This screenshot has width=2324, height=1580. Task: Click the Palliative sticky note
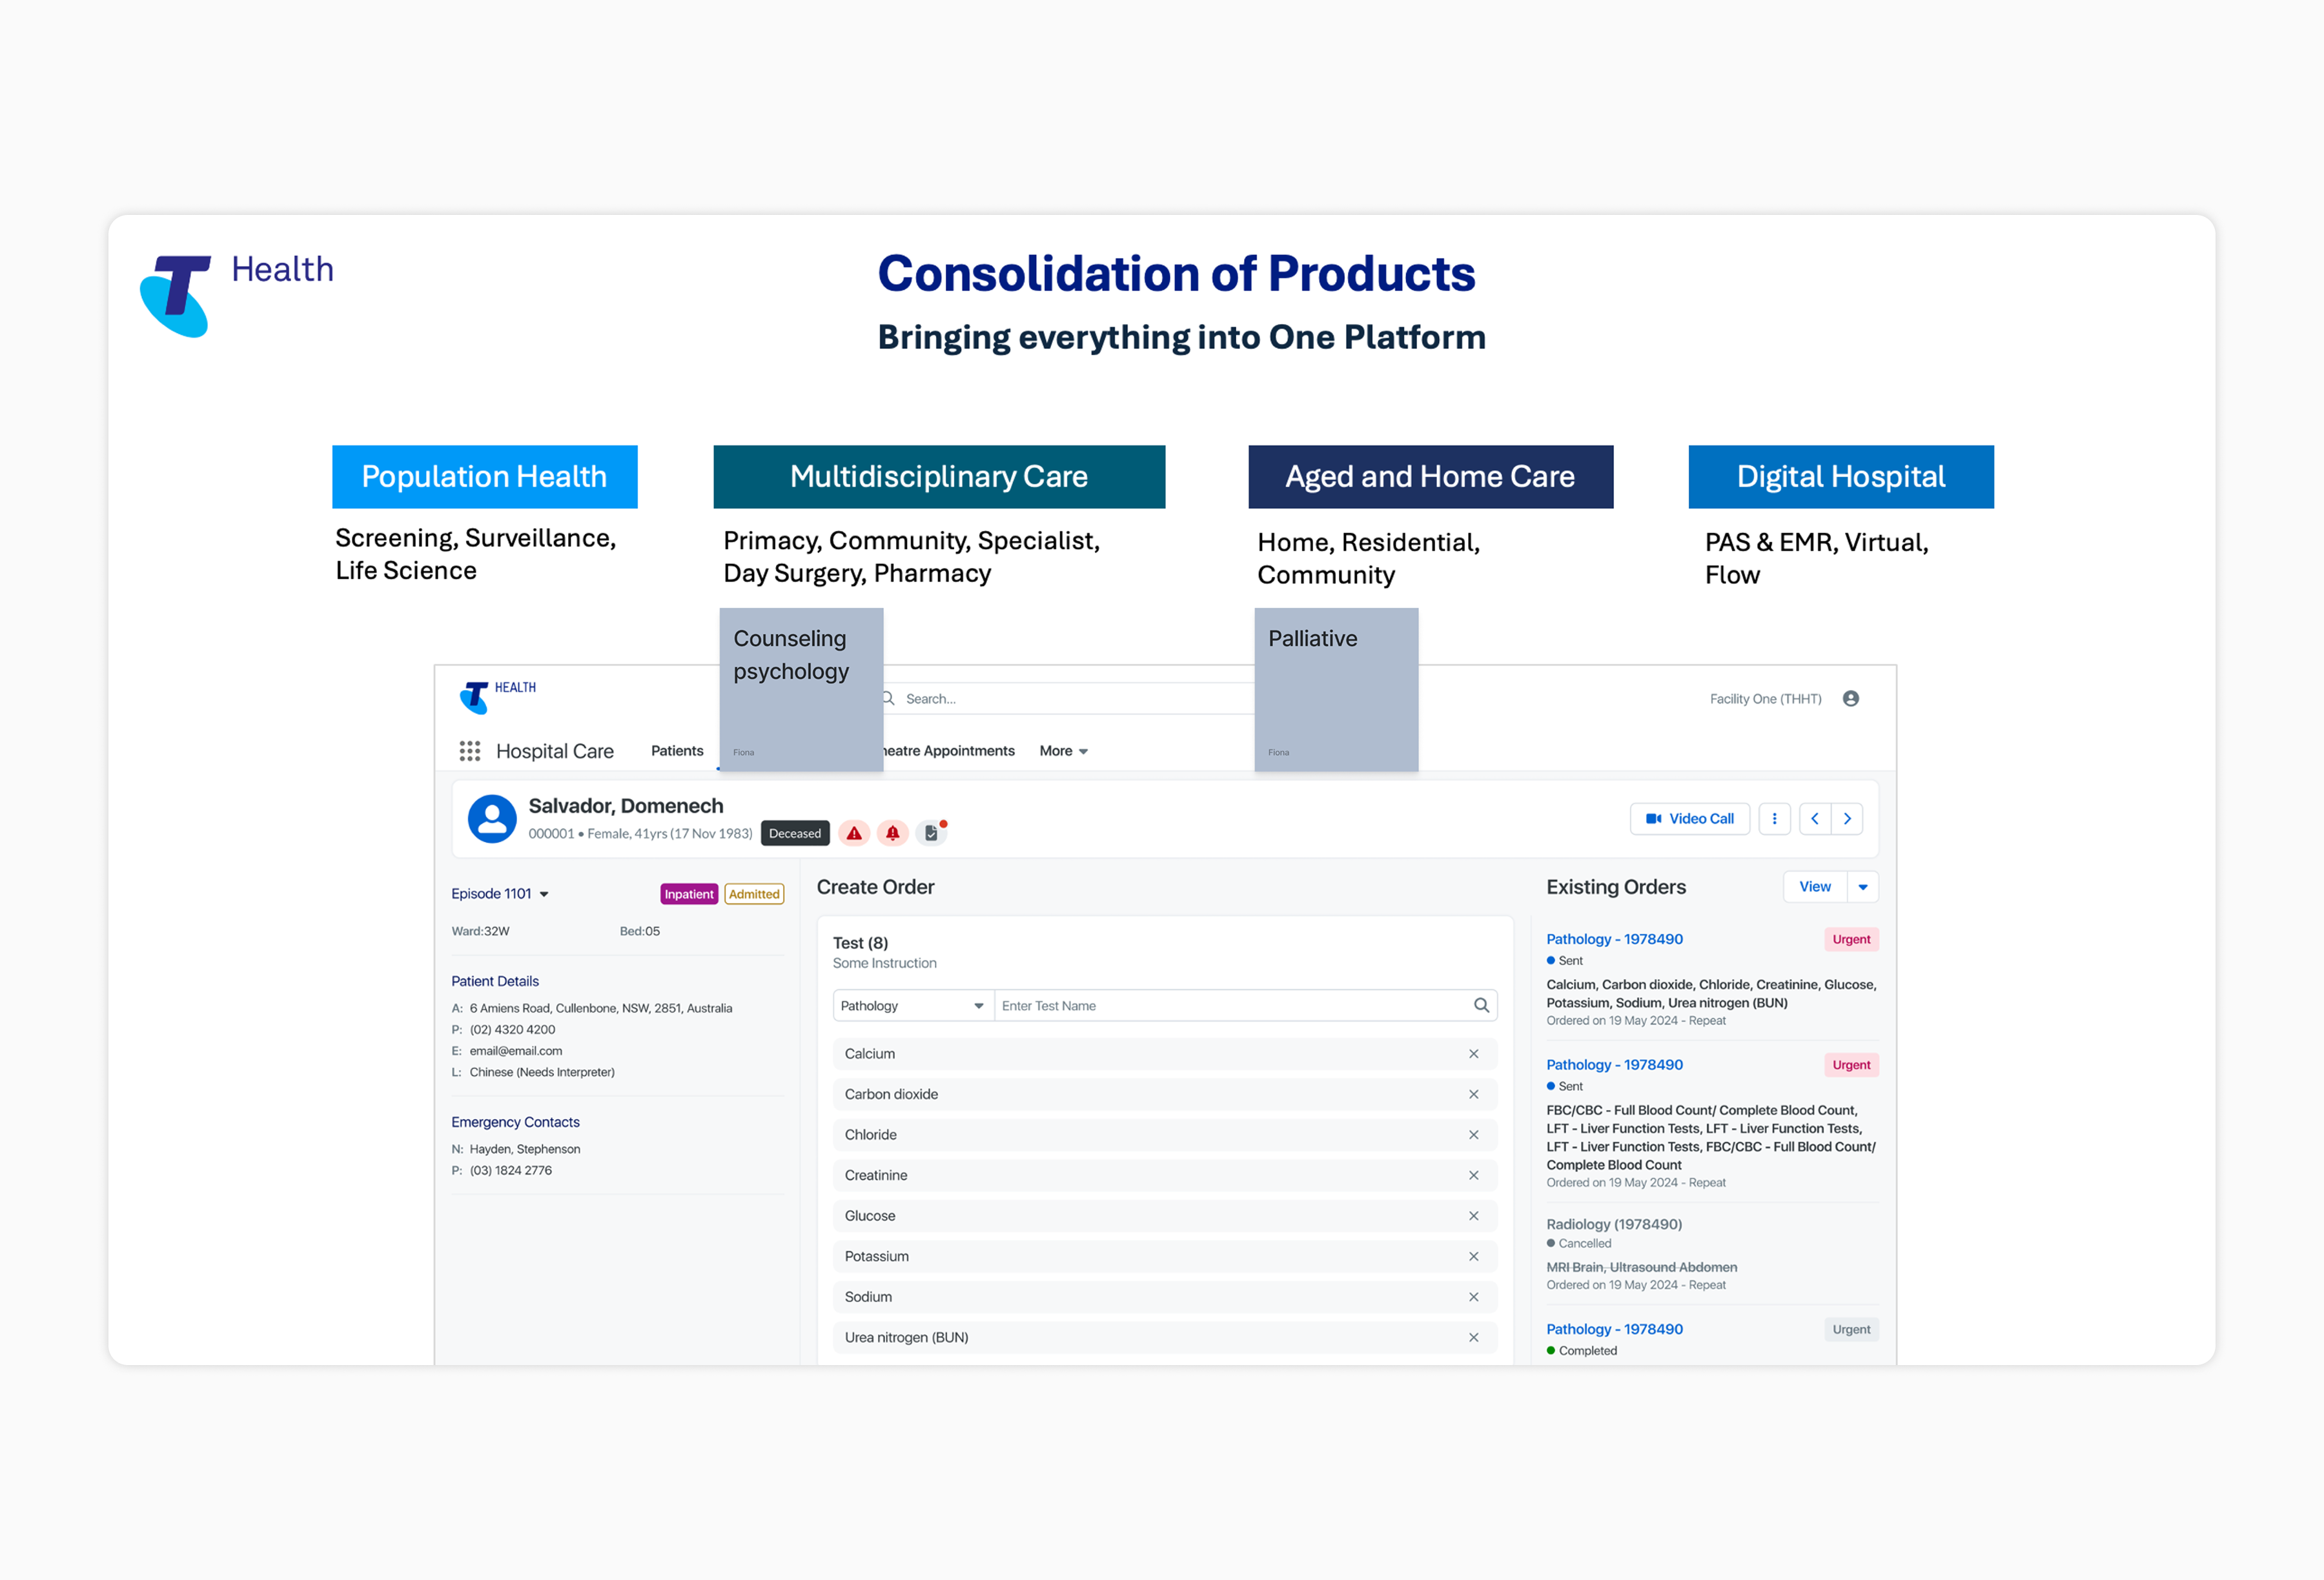[1336, 690]
